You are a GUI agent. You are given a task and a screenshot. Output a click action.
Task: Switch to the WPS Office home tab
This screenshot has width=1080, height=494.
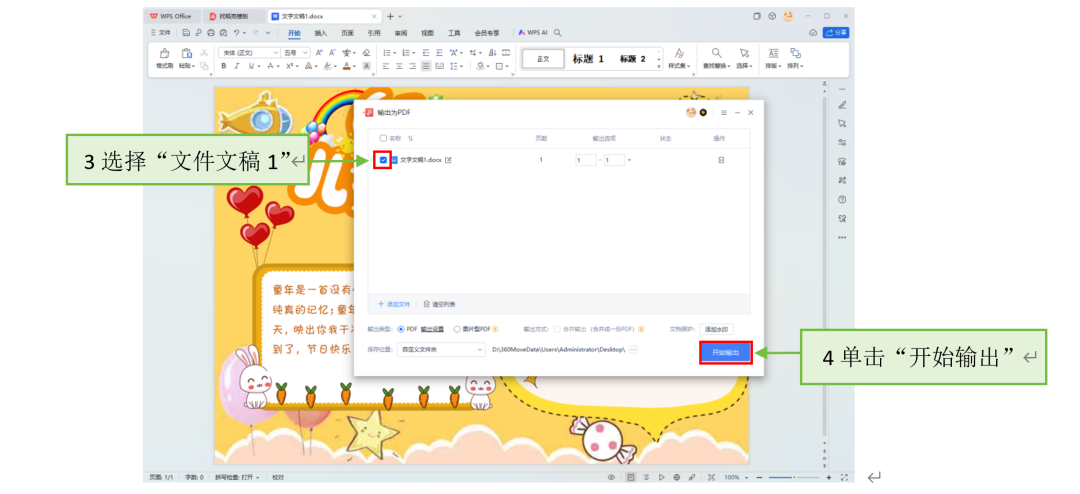point(172,16)
